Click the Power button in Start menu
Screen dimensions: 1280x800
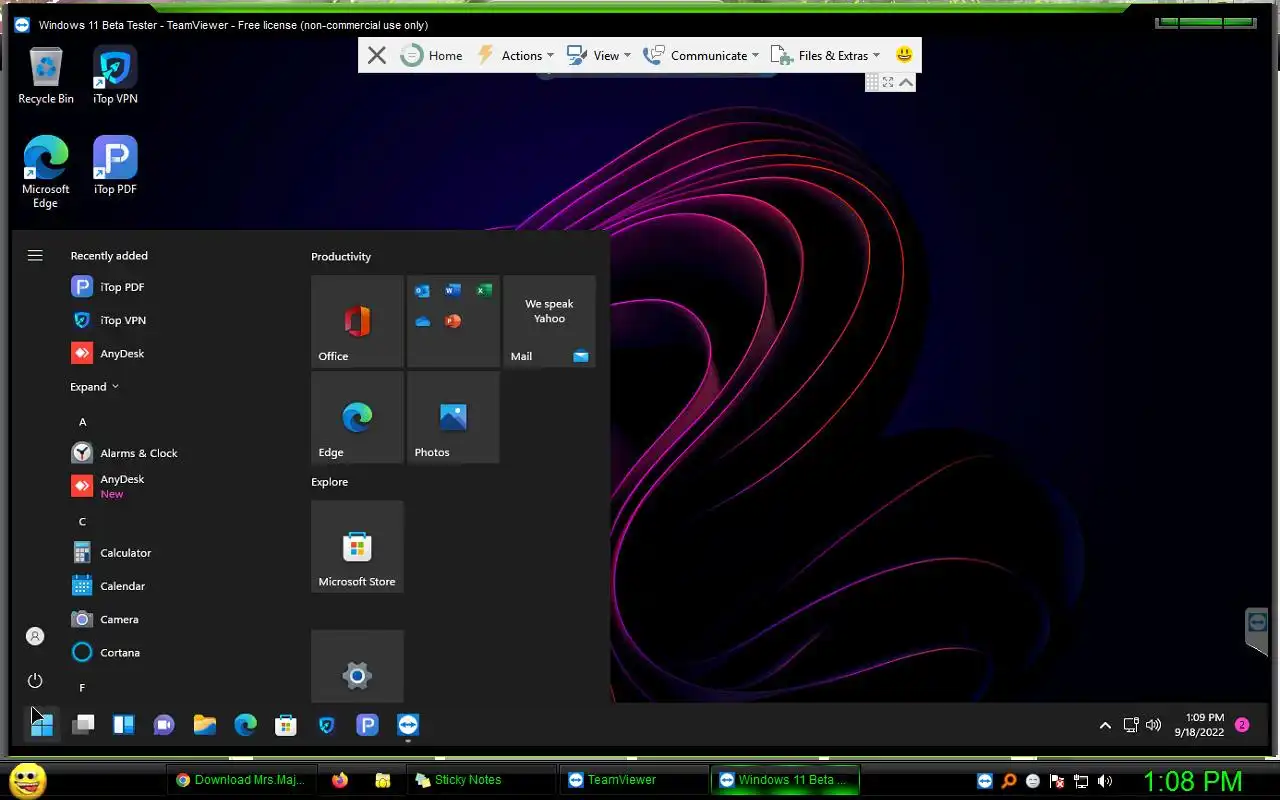35,681
